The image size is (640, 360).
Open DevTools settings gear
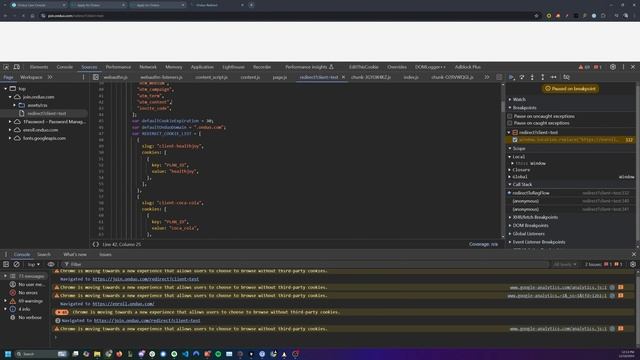pos(613,67)
